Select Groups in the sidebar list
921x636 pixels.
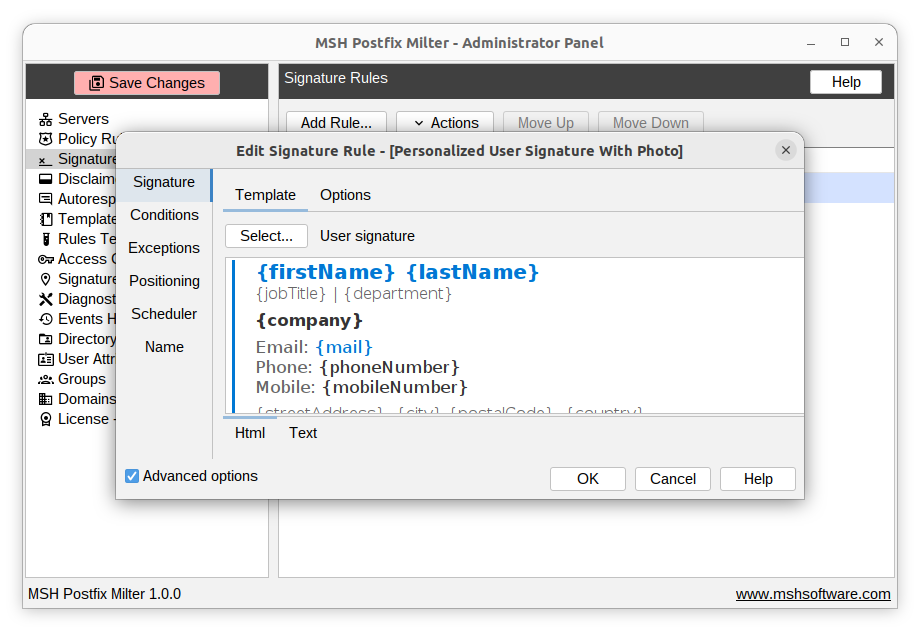tap(82, 379)
